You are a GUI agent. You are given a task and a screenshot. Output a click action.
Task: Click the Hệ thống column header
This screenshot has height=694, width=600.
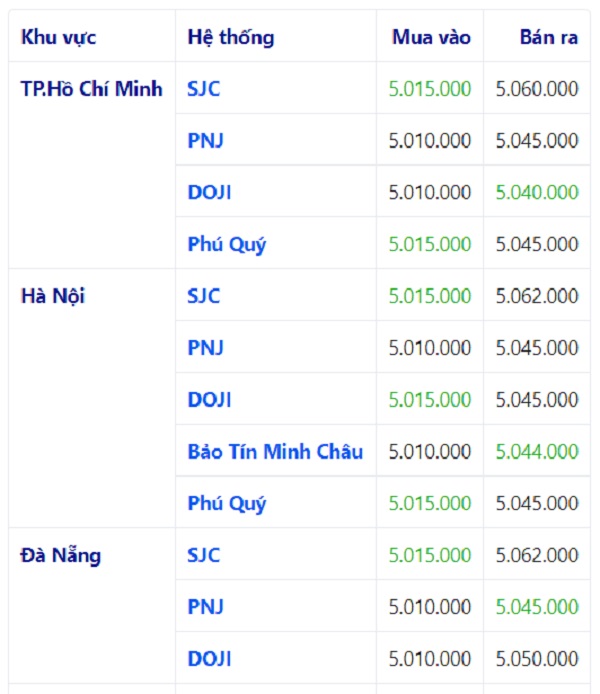click(x=231, y=38)
